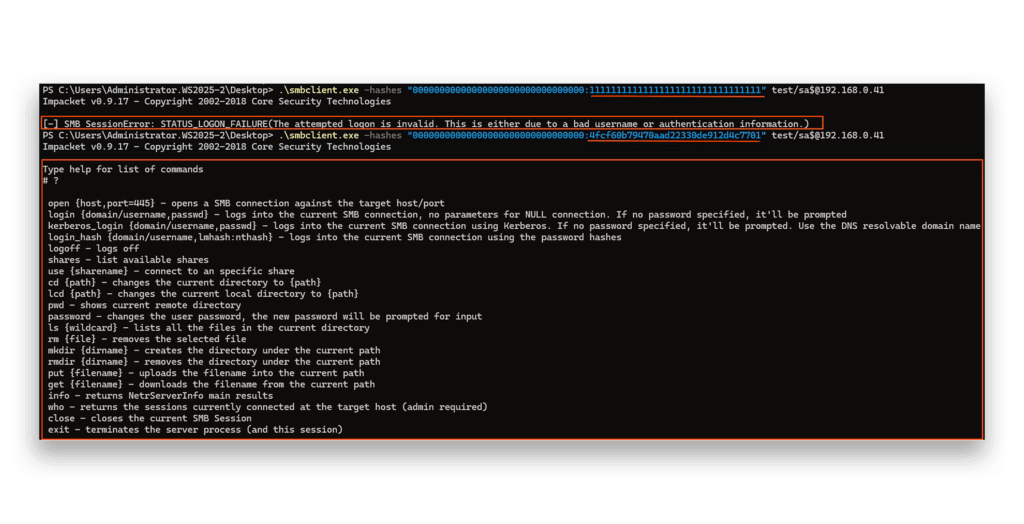
Task: Click the 'get {filename}' help line
Action: pyautogui.click(x=211, y=384)
